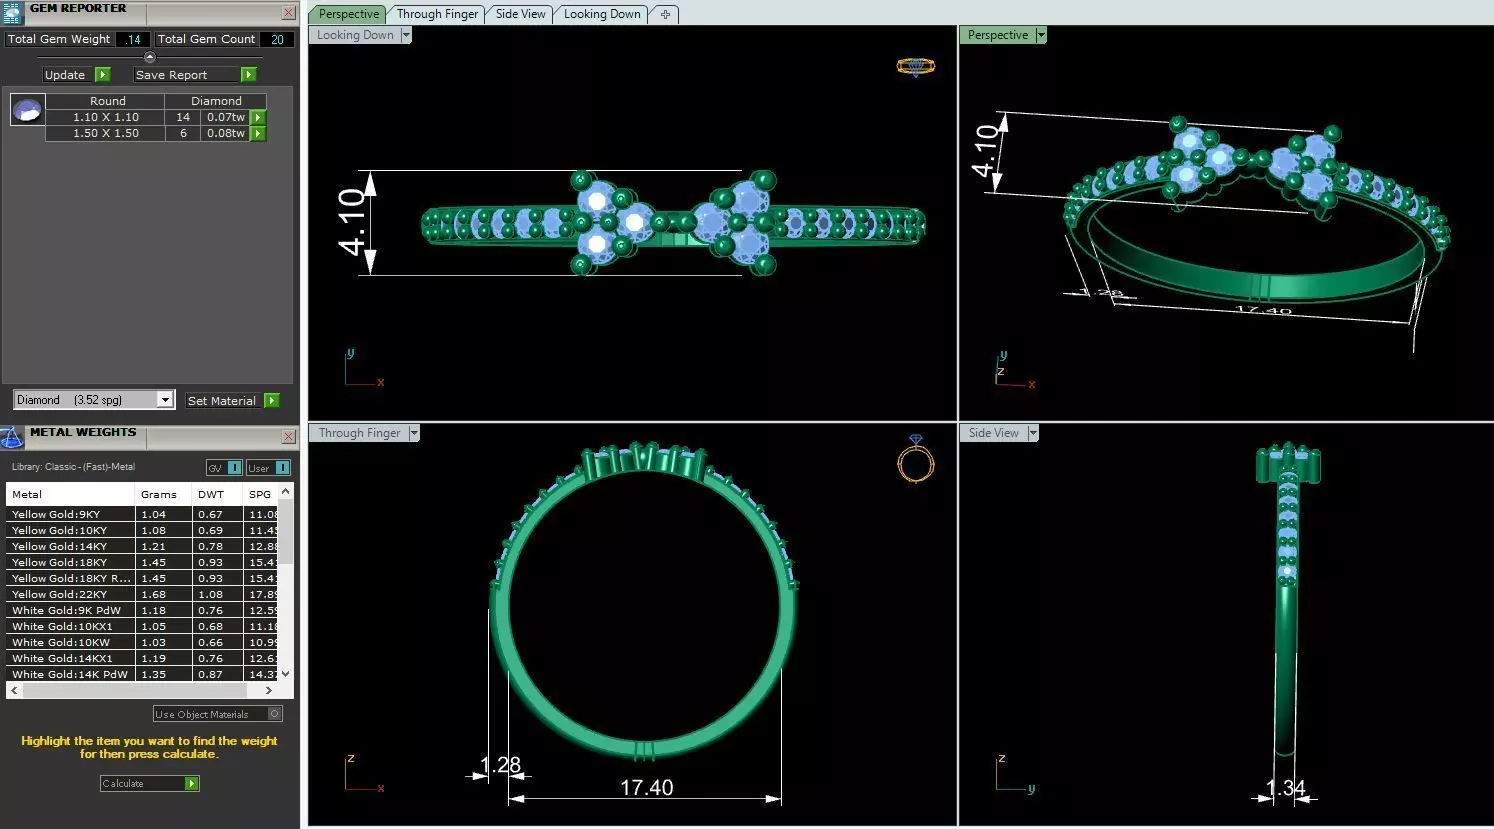Click the Looking Down viewport title label
This screenshot has height=829, width=1494.
[355, 35]
